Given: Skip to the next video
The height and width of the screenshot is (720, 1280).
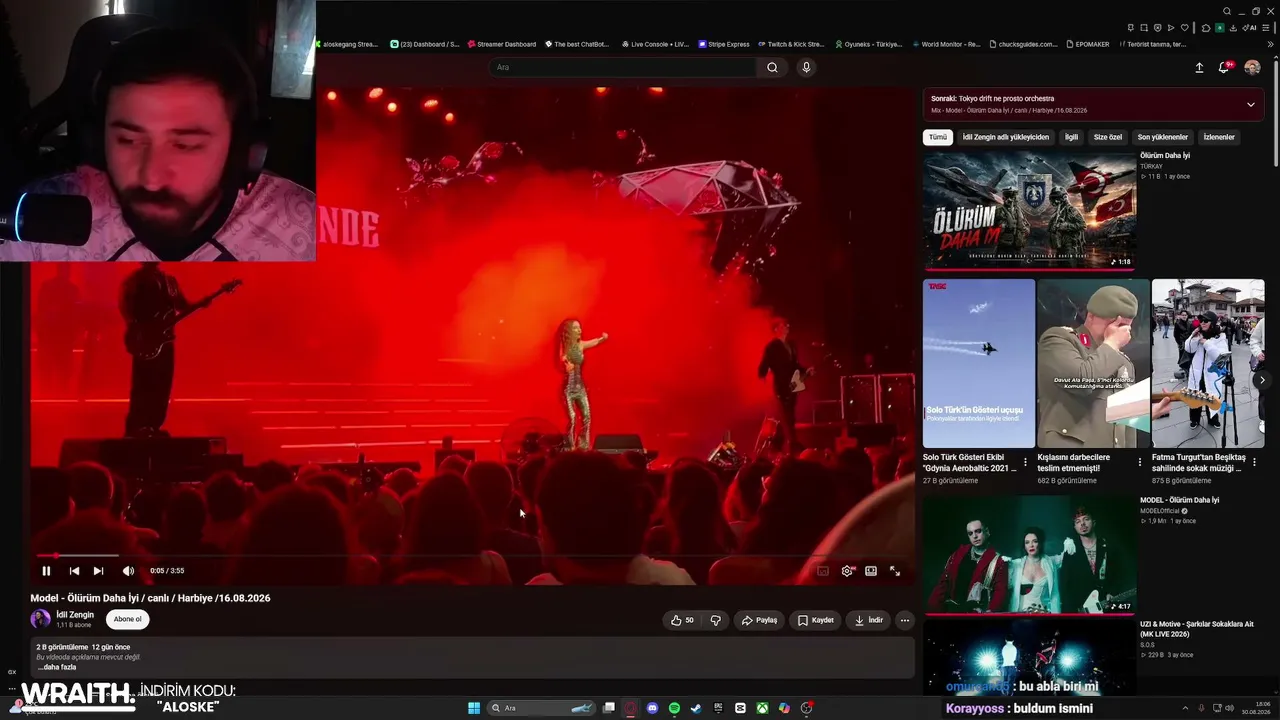Looking at the screenshot, I should click(x=98, y=571).
